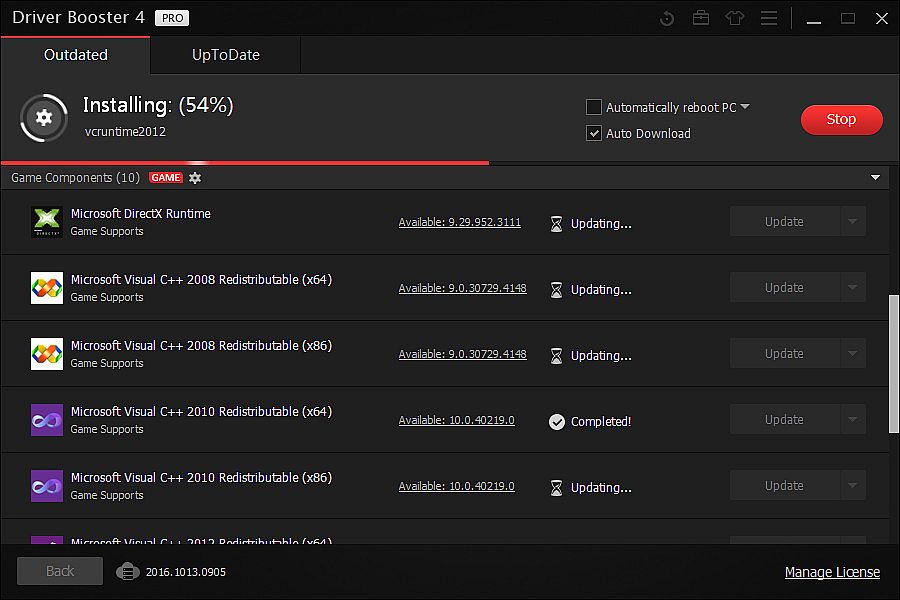Click the skin shirt icon
This screenshot has width=900, height=600.
[x=735, y=18]
